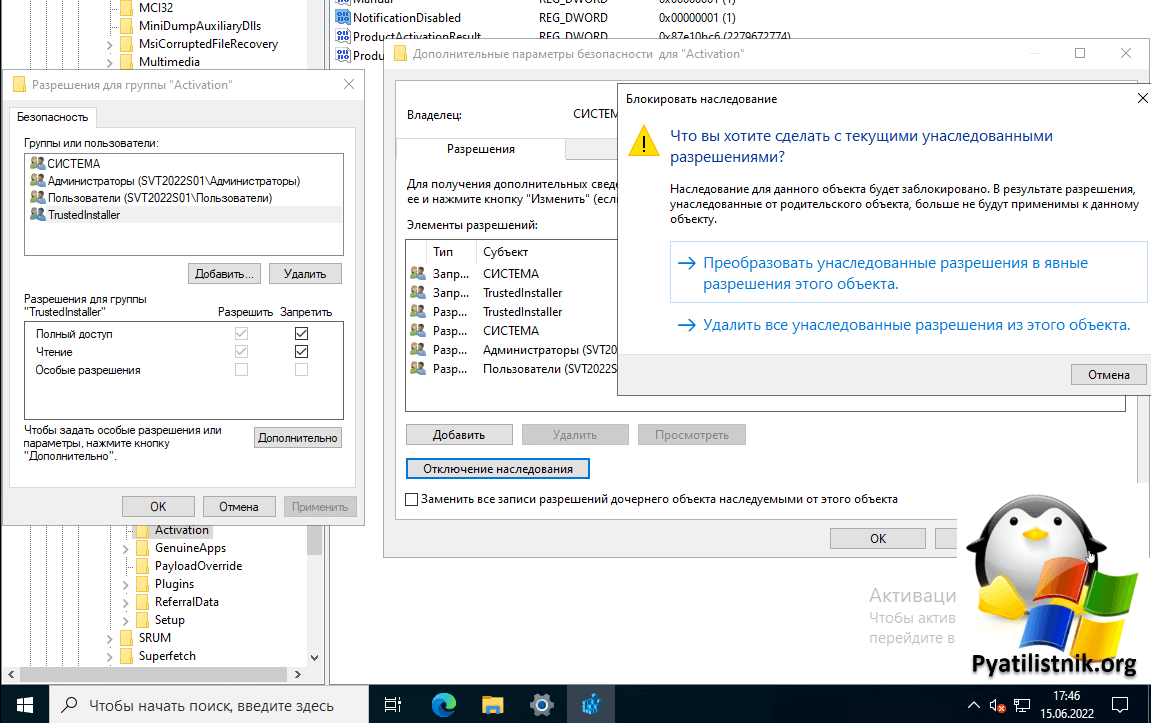Click the muted volume tray icon

click(x=997, y=705)
